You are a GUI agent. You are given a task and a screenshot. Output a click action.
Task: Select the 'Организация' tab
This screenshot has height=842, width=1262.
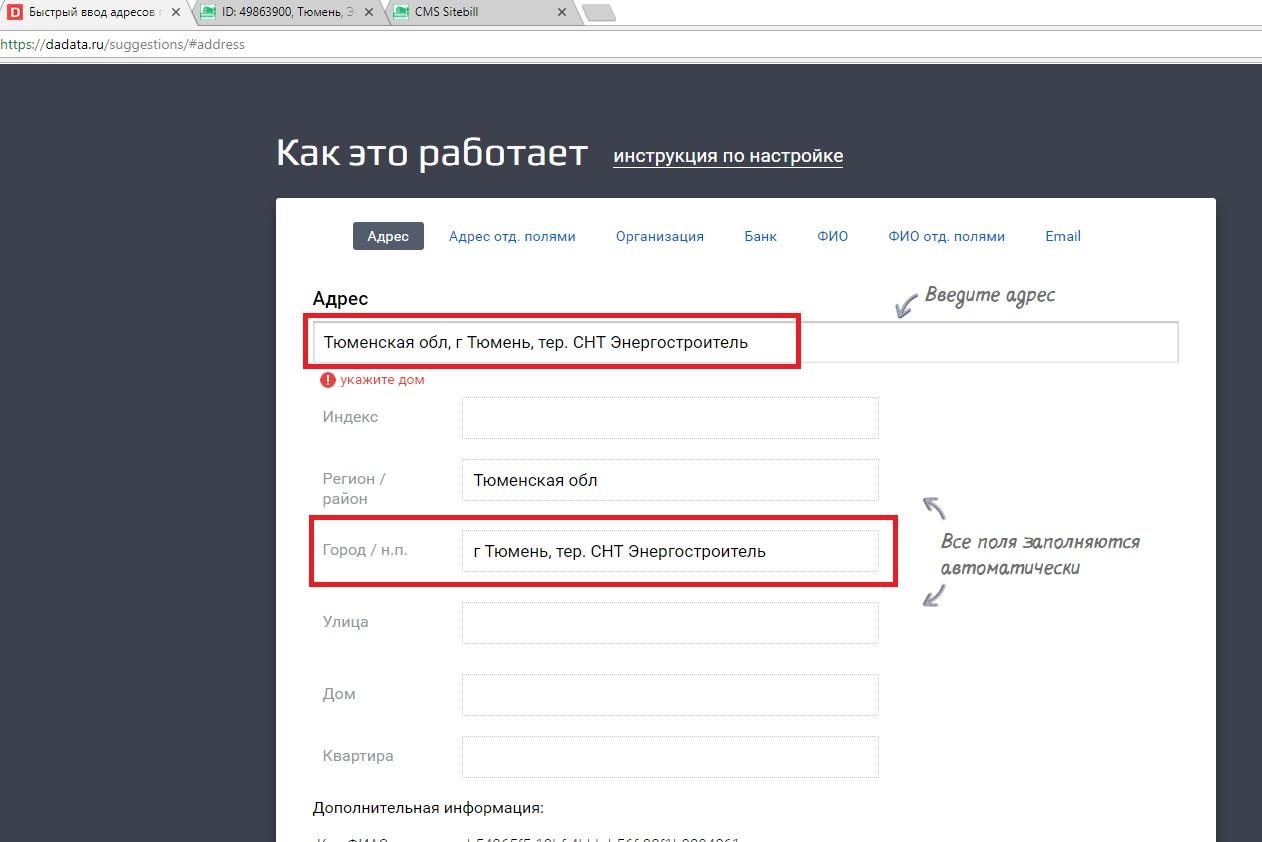pyautogui.click(x=660, y=237)
